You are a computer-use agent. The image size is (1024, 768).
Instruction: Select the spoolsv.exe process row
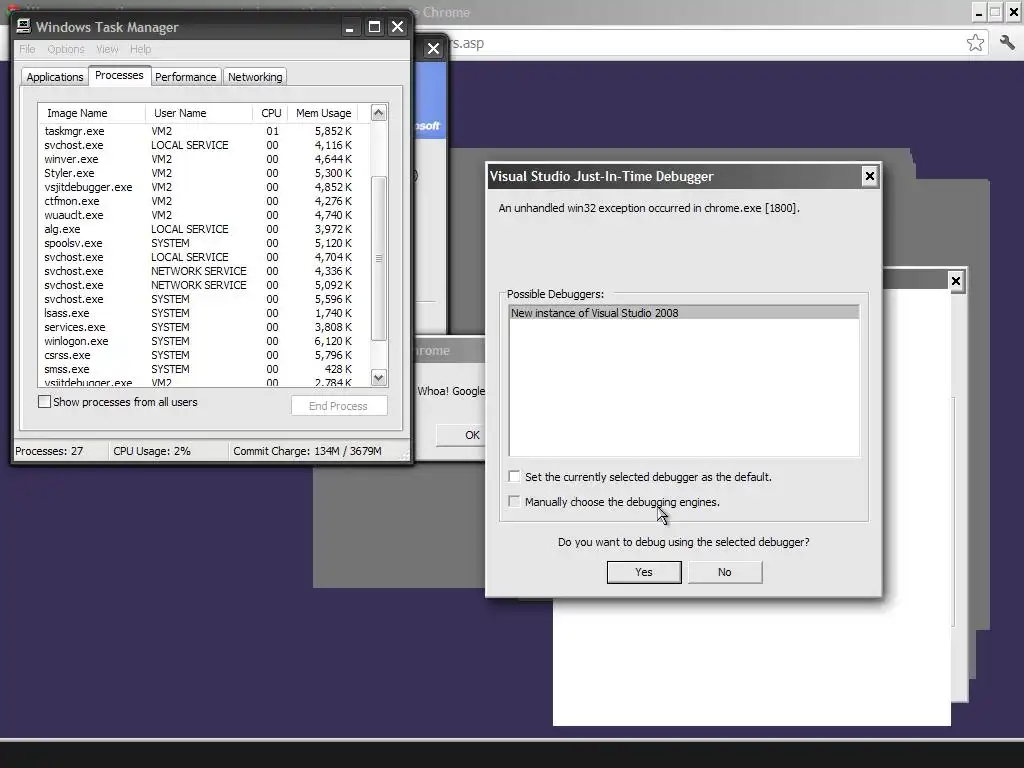(204, 243)
